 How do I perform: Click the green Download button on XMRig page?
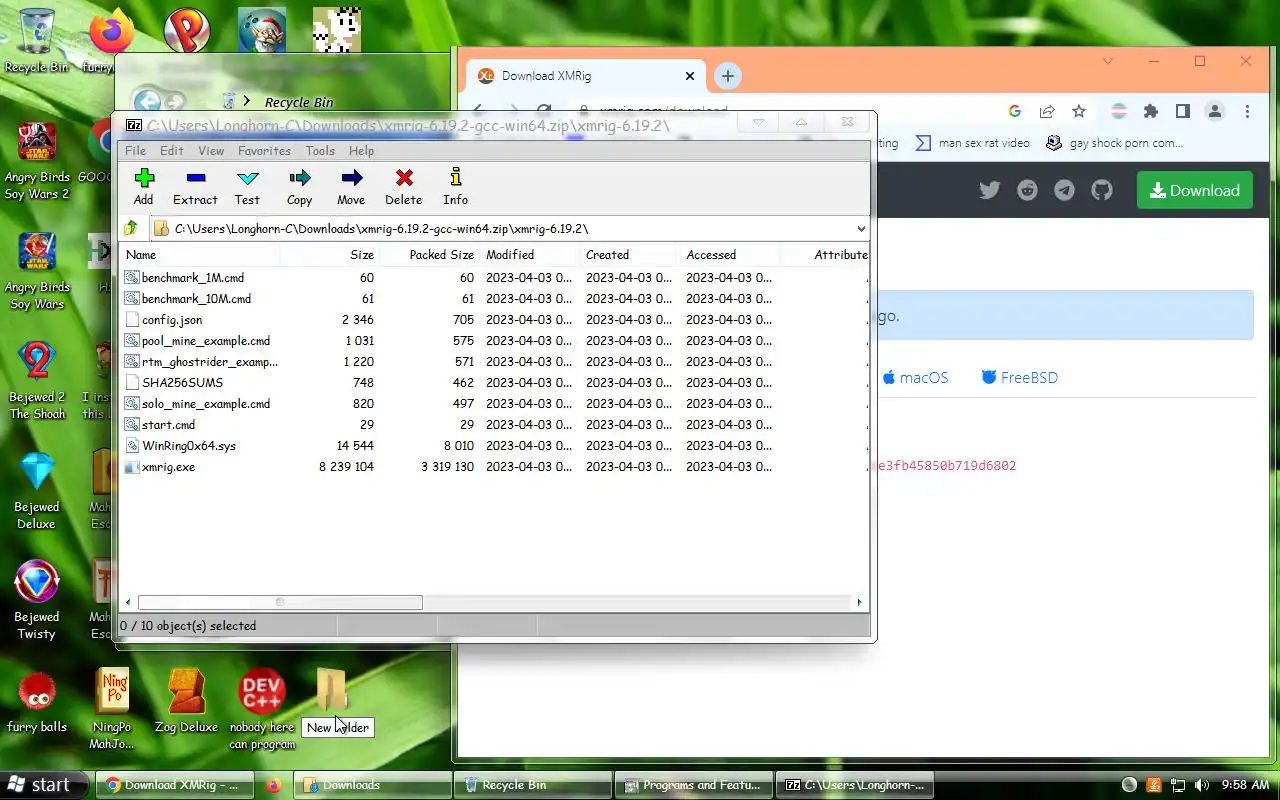(1194, 191)
